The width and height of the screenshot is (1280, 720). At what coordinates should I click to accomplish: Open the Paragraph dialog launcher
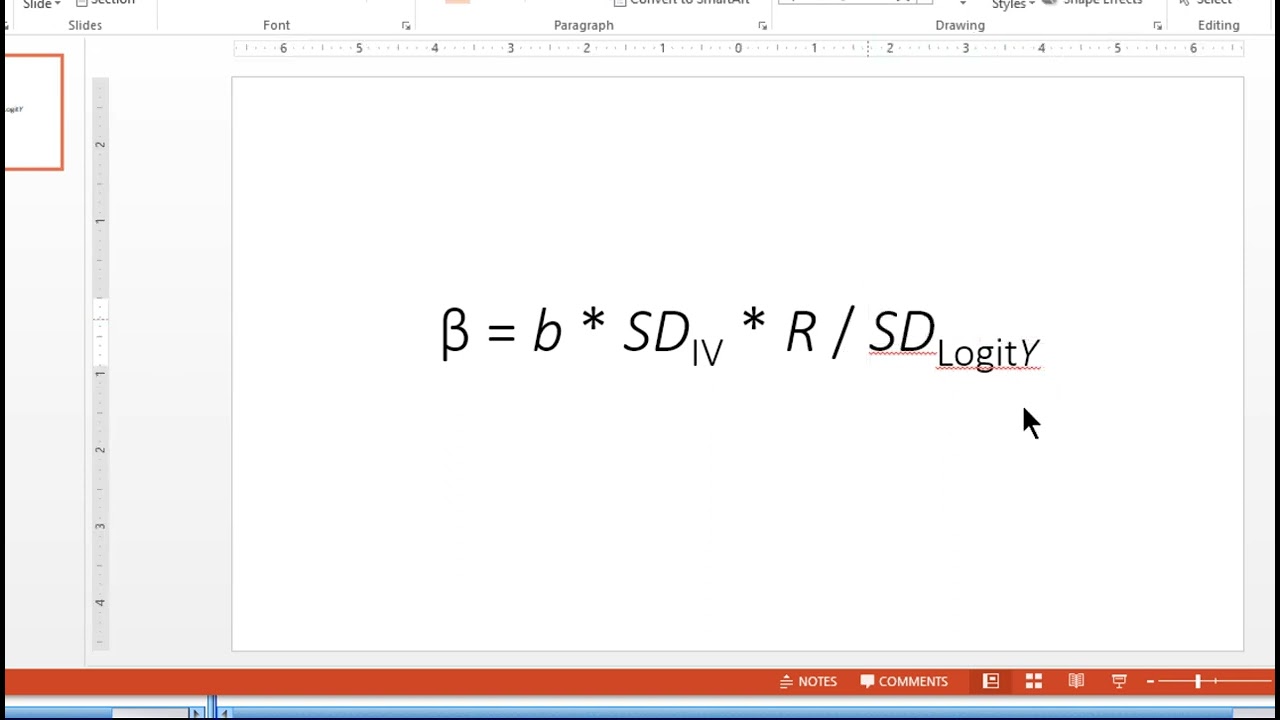tap(762, 26)
